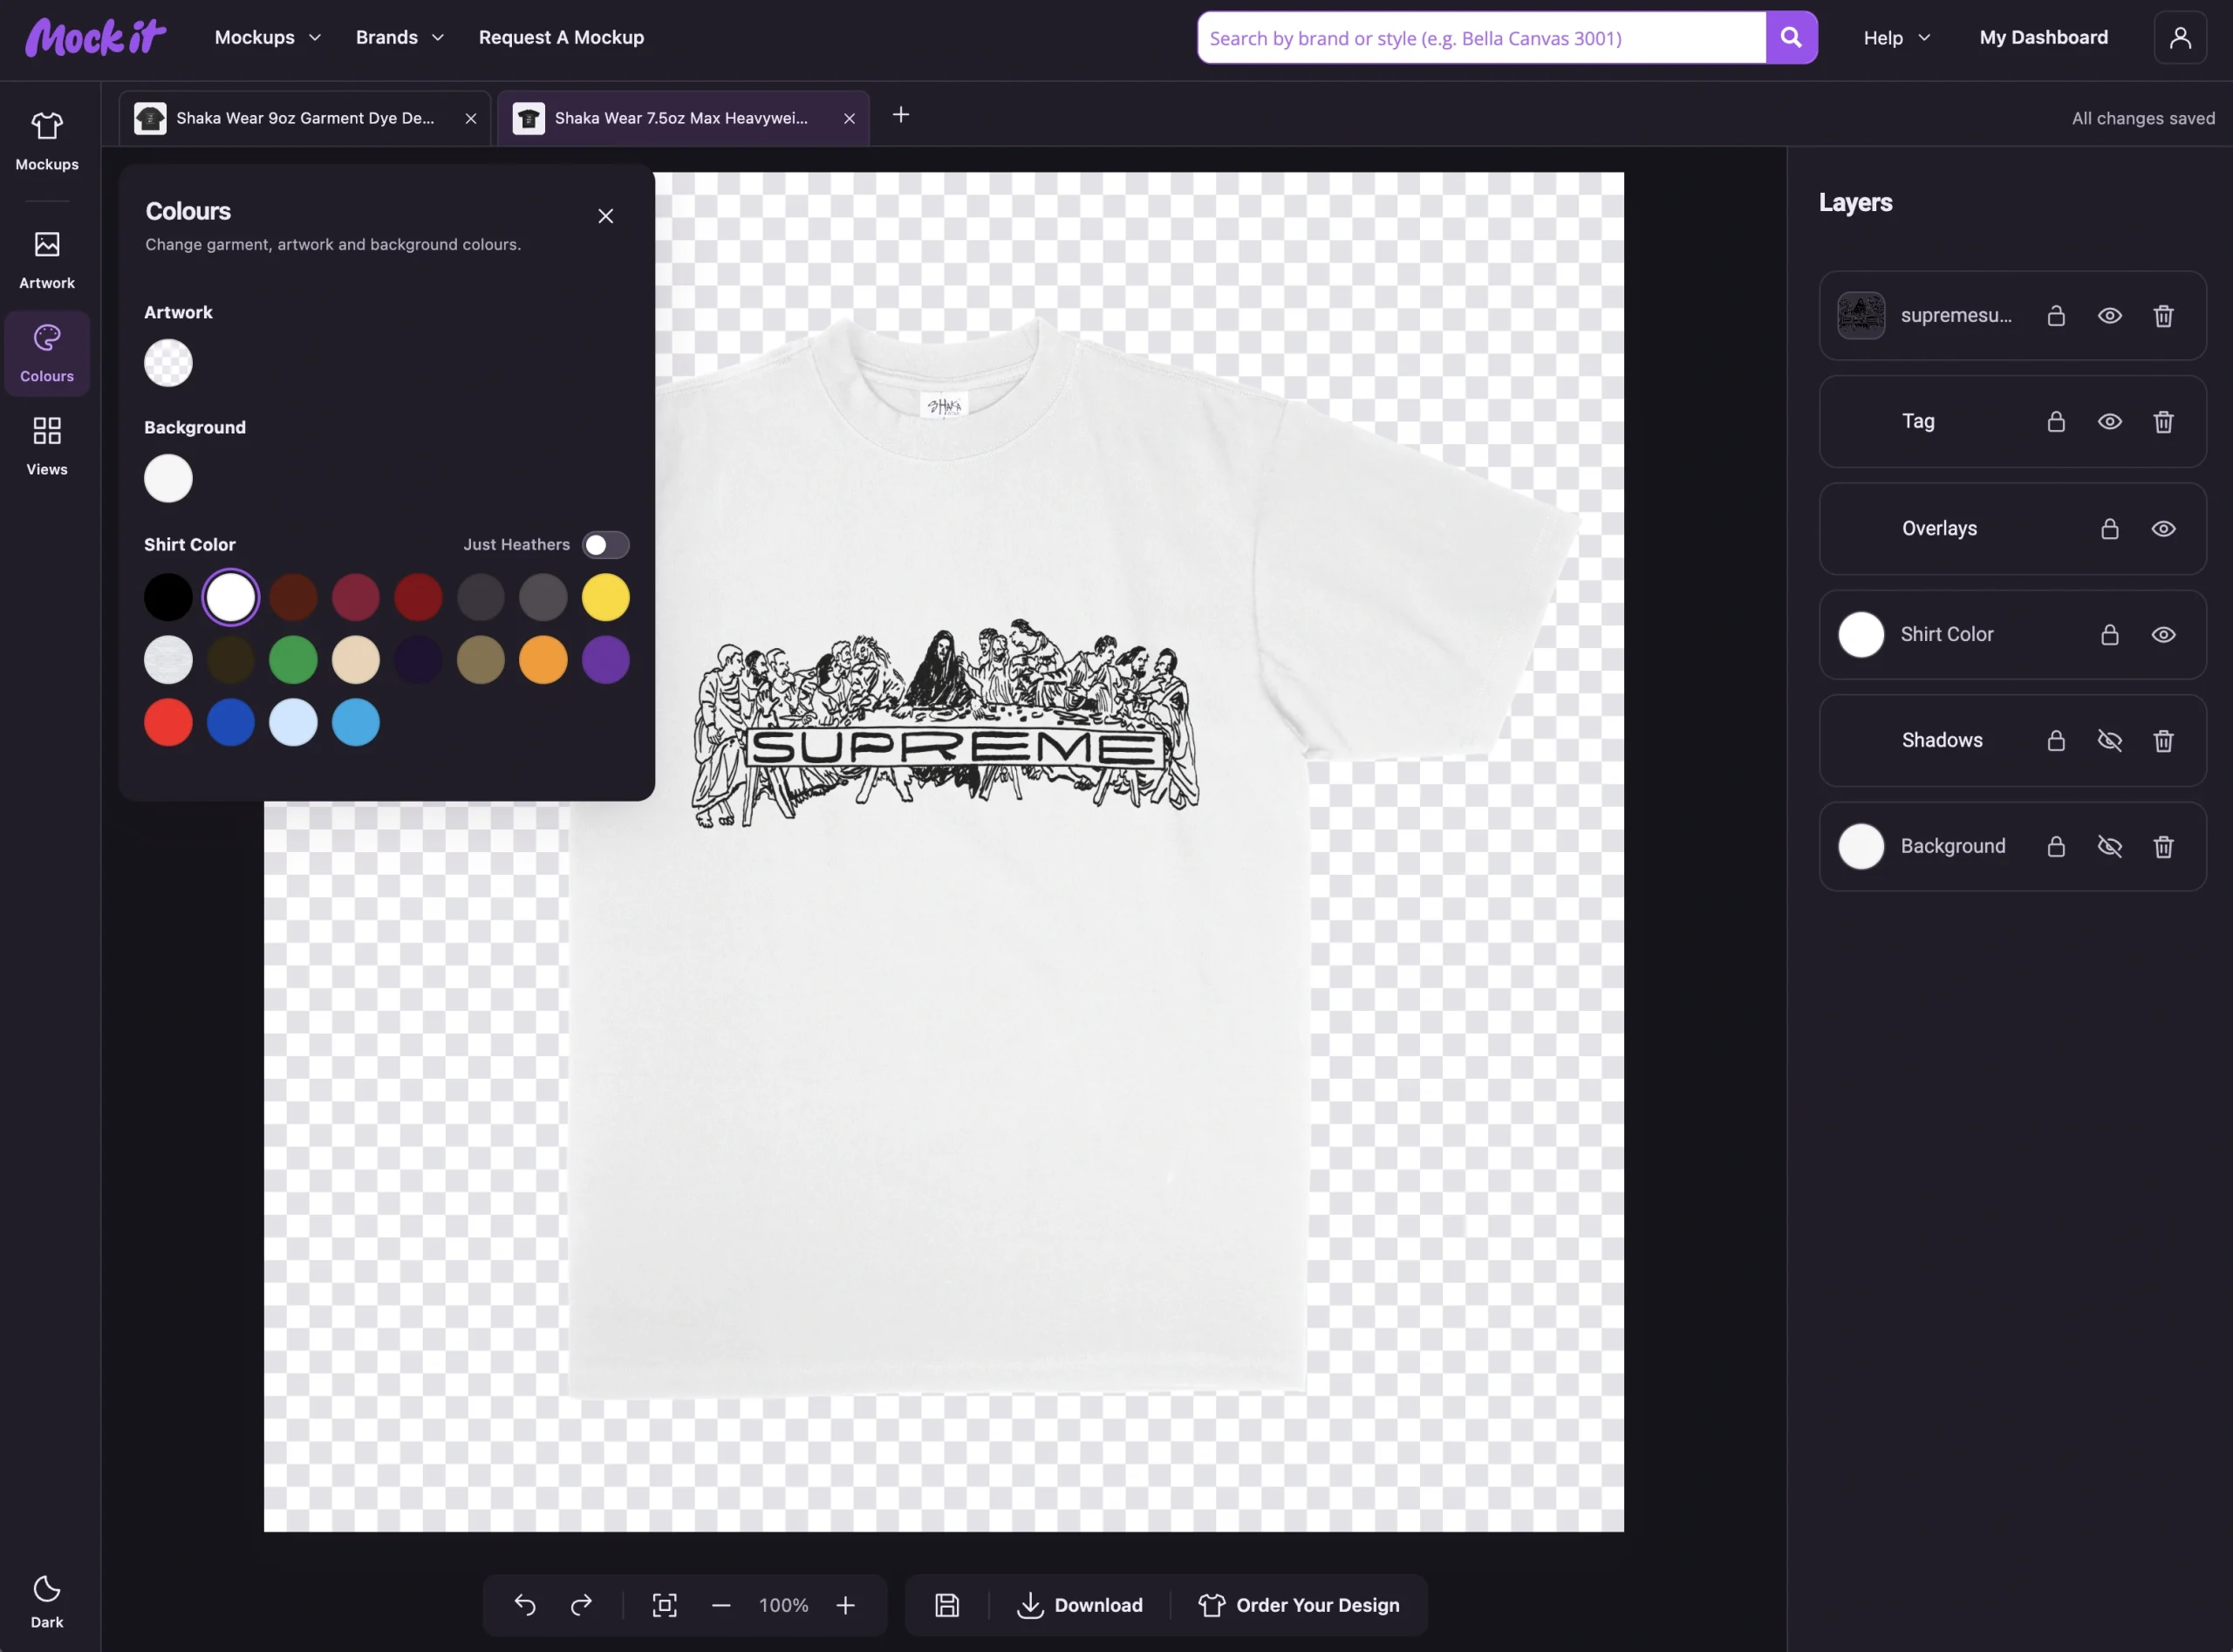Delete the Shadows layer
The width and height of the screenshot is (2233, 1652).
coord(2163,741)
